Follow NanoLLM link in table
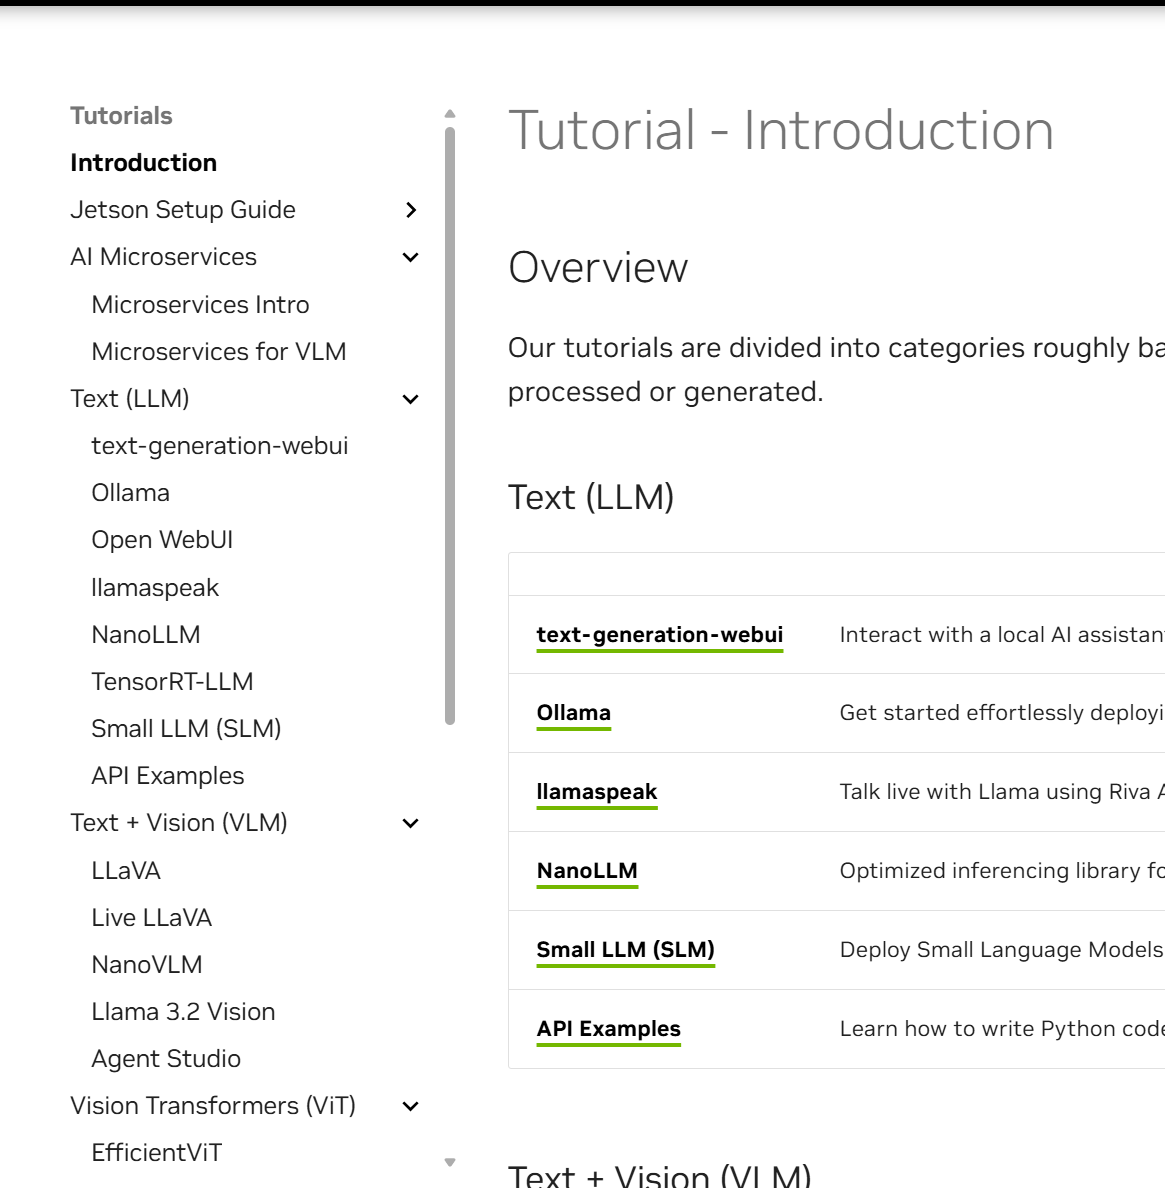This screenshot has width=1165, height=1188. tap(587, 871)
